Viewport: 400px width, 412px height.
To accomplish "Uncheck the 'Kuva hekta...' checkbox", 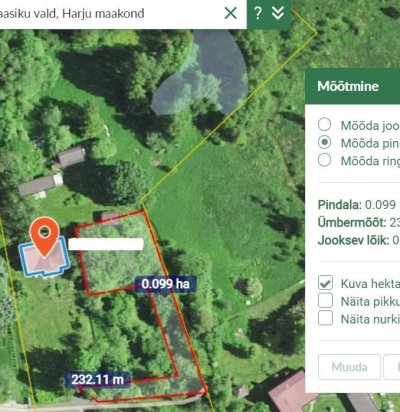I will coord(325,283).
